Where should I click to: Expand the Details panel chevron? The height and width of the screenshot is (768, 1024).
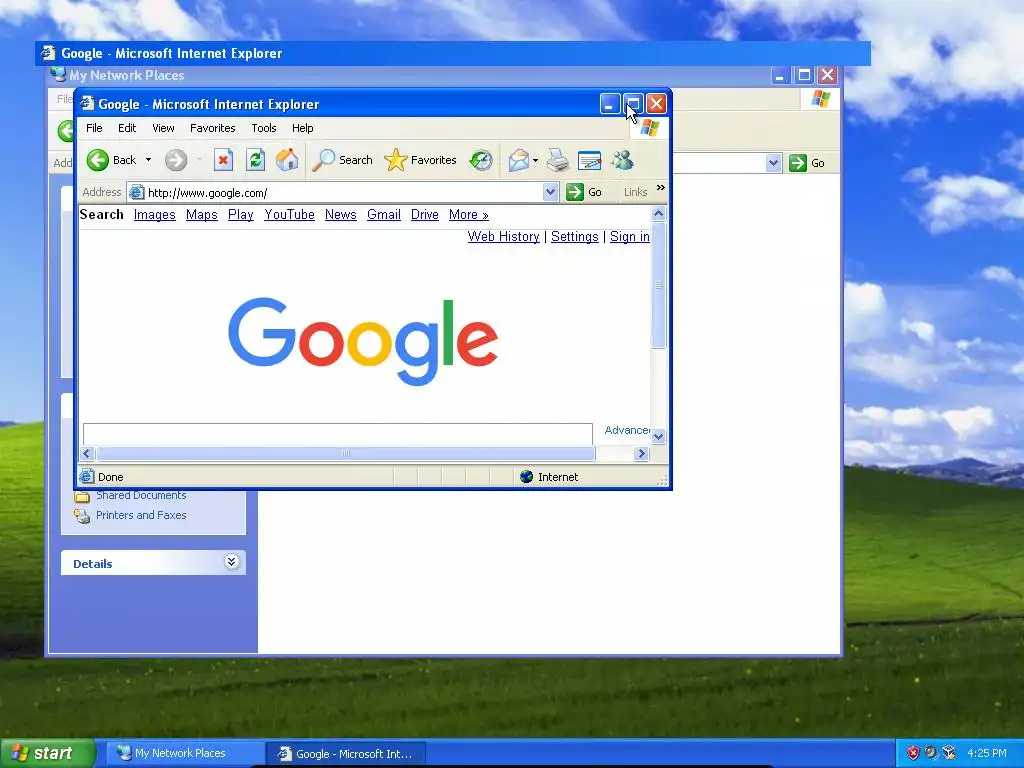click(x=231, y=562)
